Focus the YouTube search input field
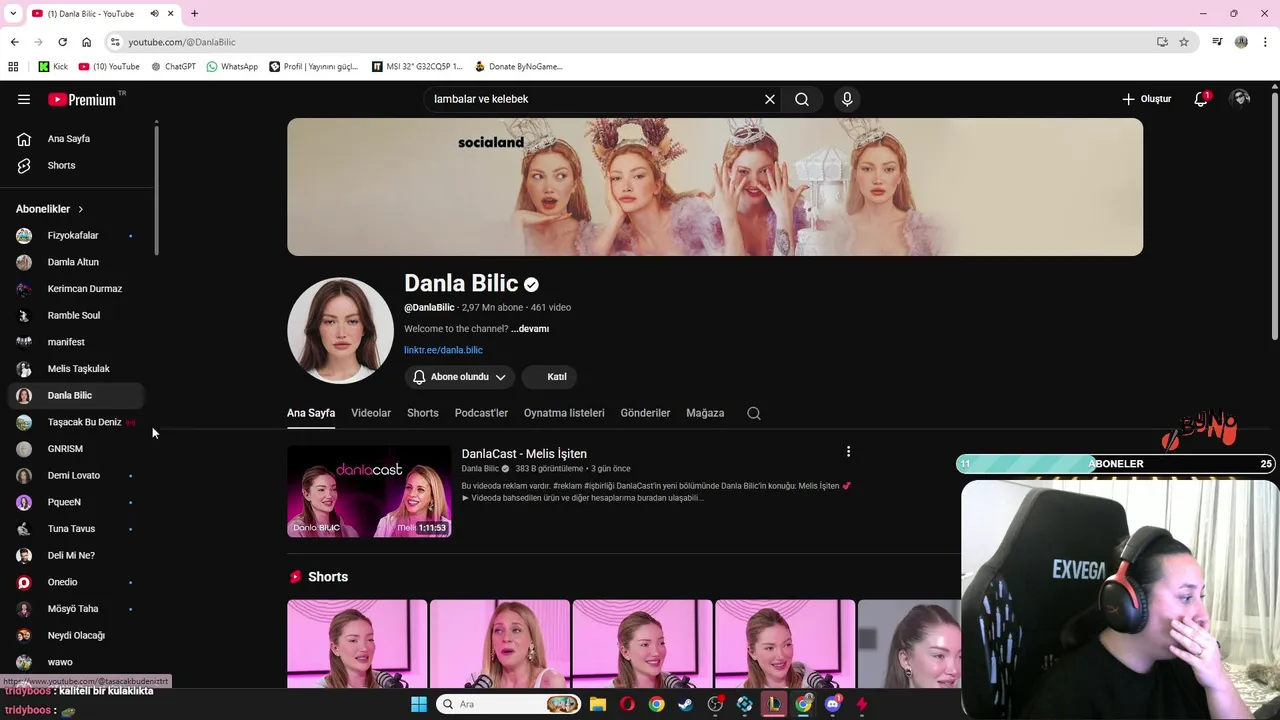The height and width of the screenshot is (720, 1280). 594,99
